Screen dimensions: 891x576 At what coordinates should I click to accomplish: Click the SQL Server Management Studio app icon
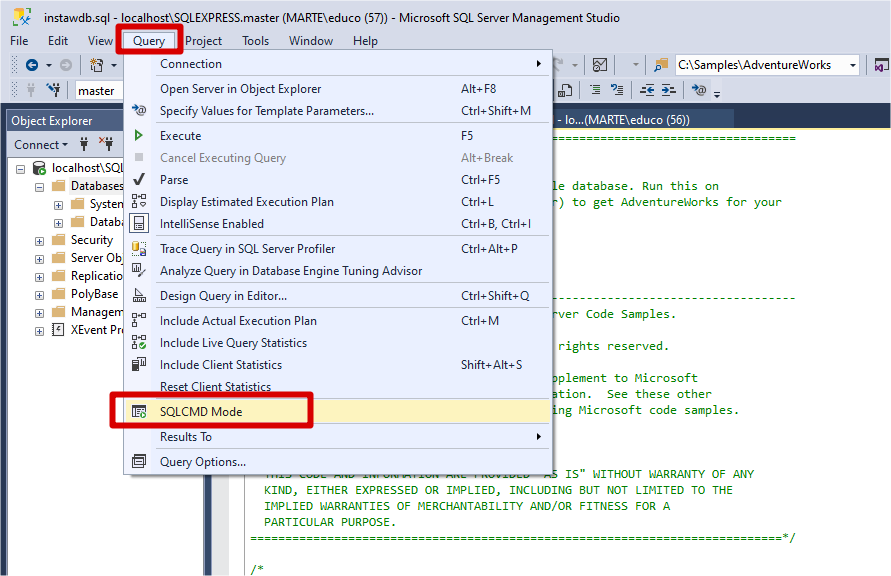[22, 18]
